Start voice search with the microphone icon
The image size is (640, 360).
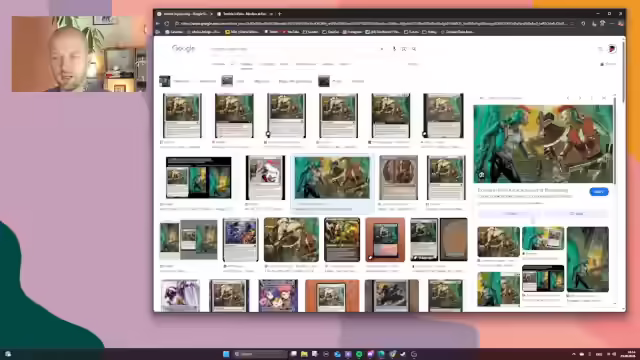tap(394, 49)
